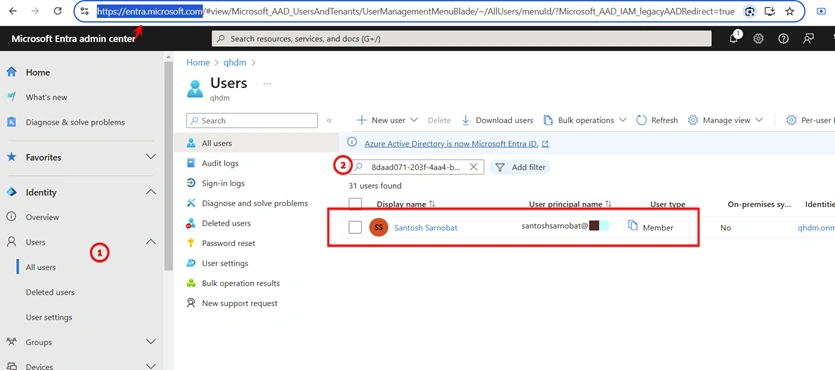
Task: Open the New user dropdown
Action: [387, 120]
